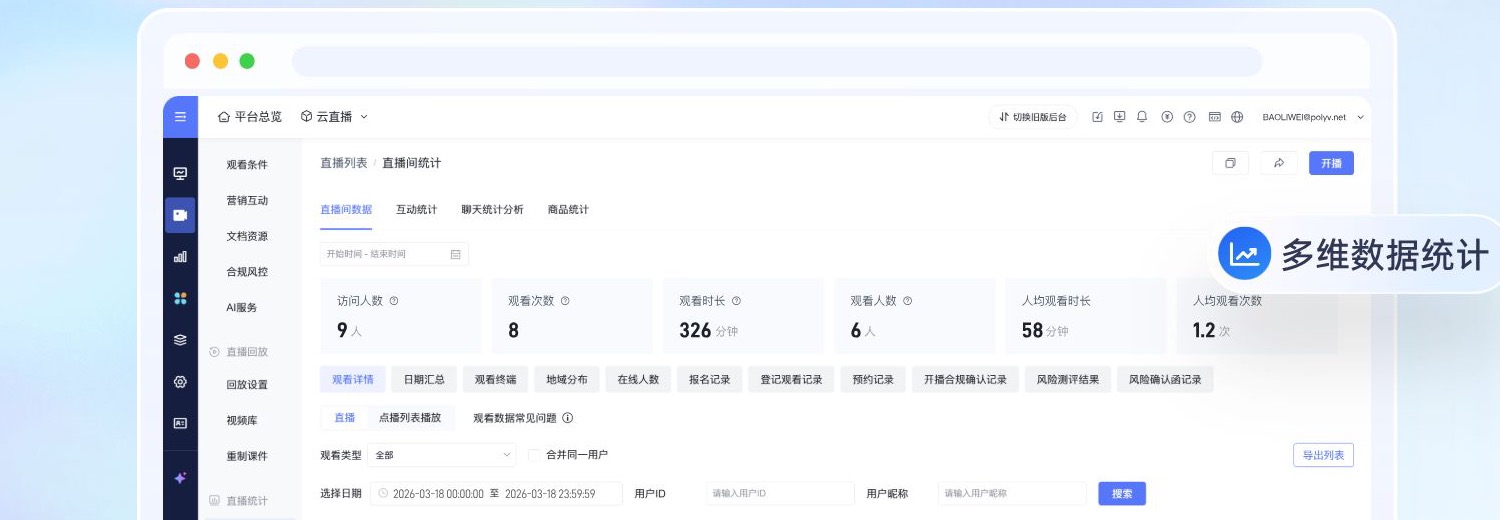Focus the 用户昵称 input field
This screenshot has width=1500, height=520.
pos(1012,494)
